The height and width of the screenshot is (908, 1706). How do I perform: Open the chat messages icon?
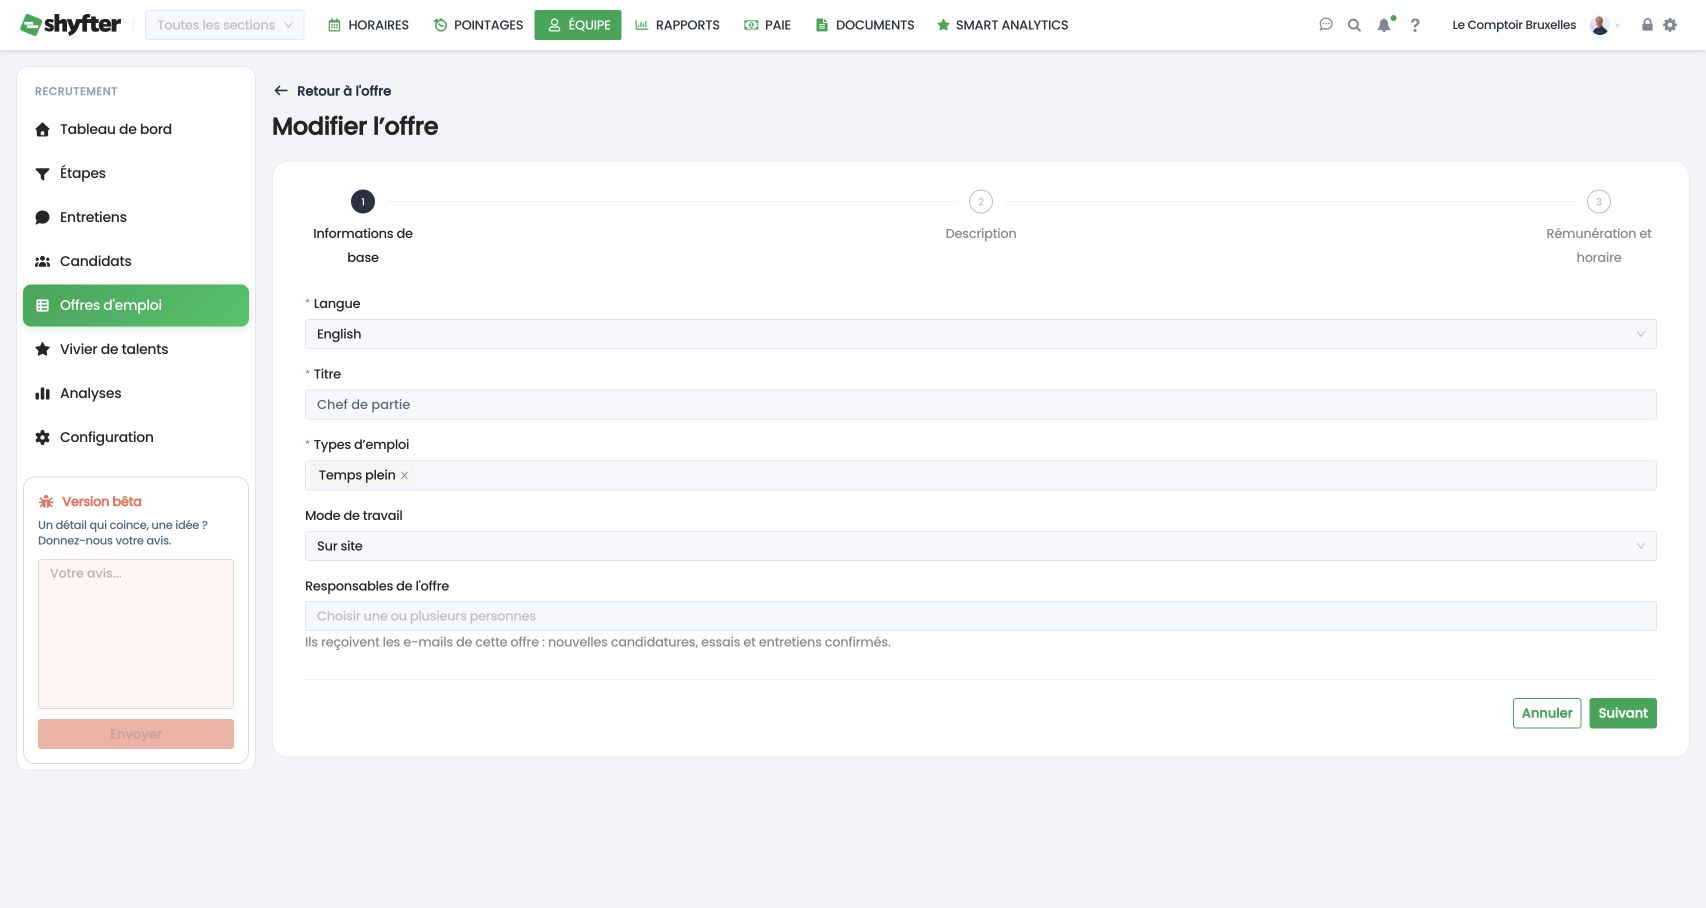1326,25
